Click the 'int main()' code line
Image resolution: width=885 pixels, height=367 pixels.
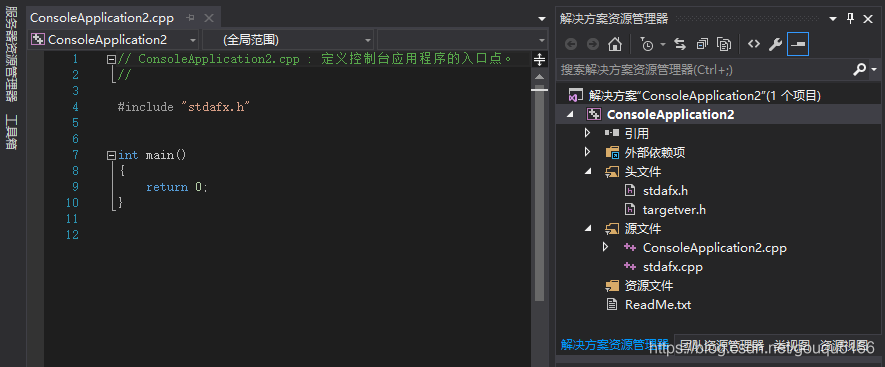click(x=152, y=155)
